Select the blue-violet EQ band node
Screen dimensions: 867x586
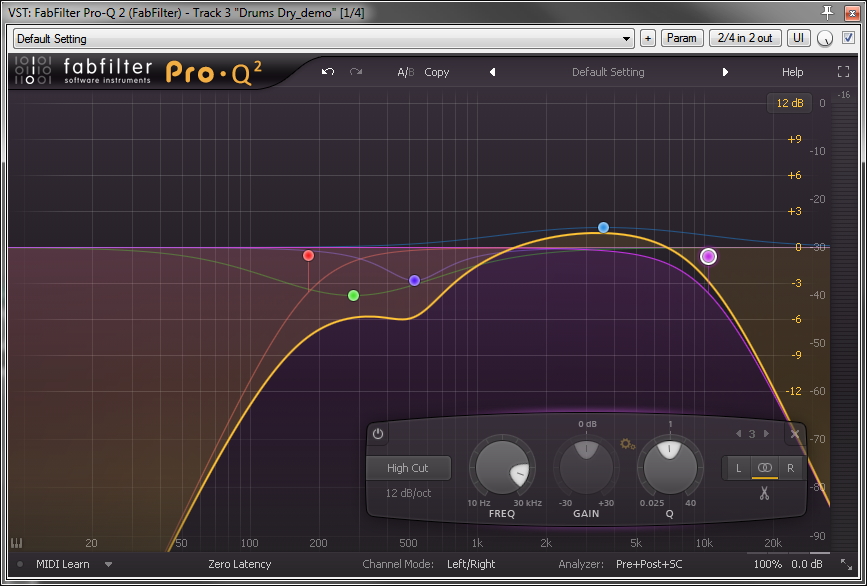pos(415,280)
